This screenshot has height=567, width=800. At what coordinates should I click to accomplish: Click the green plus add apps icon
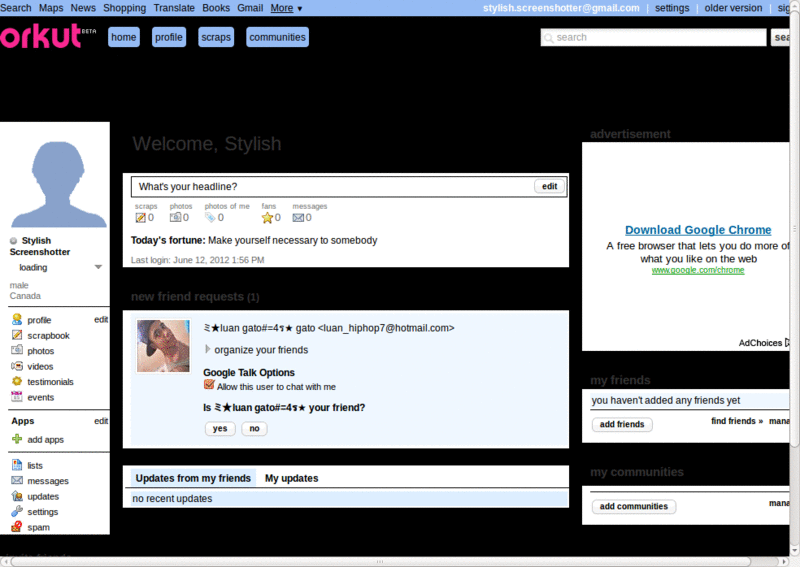[17, 439]
